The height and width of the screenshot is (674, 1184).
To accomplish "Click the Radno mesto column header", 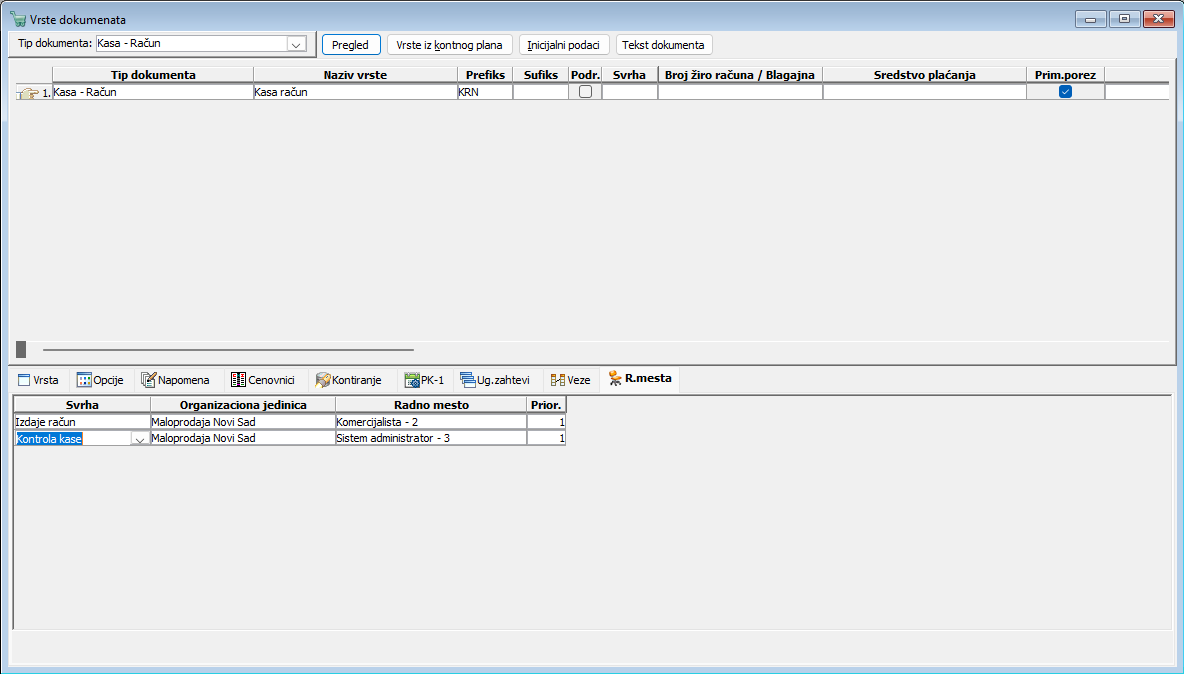I will click(x=431, y=405).
